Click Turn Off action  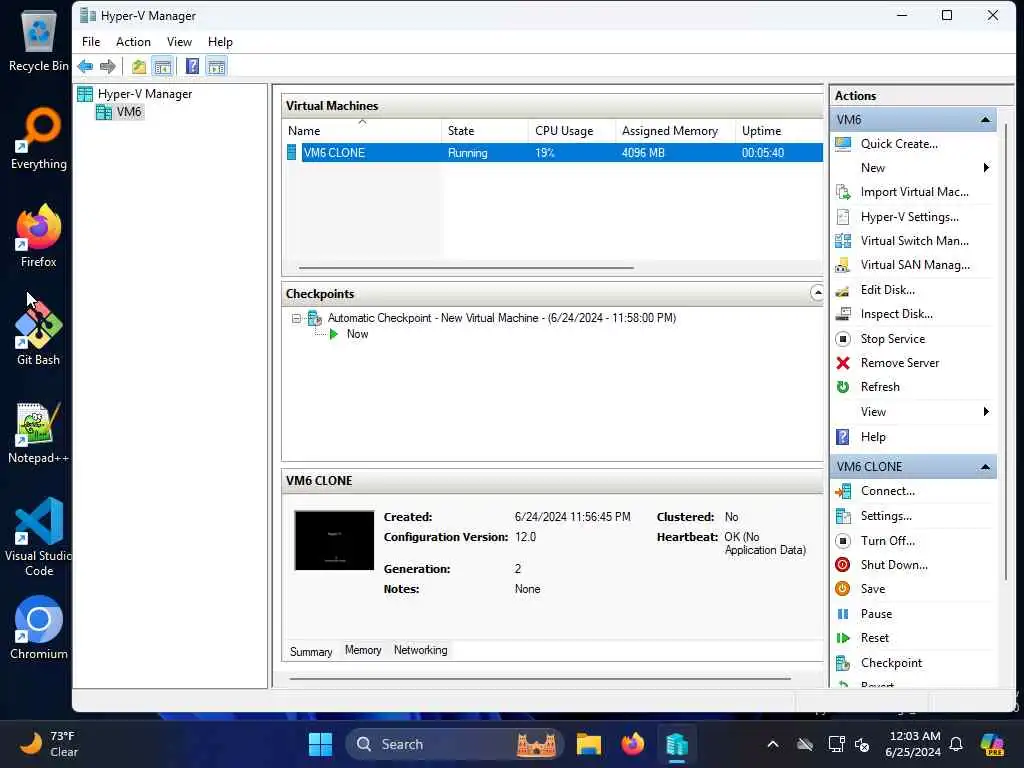pyautogui.click(x=888, y=541)
